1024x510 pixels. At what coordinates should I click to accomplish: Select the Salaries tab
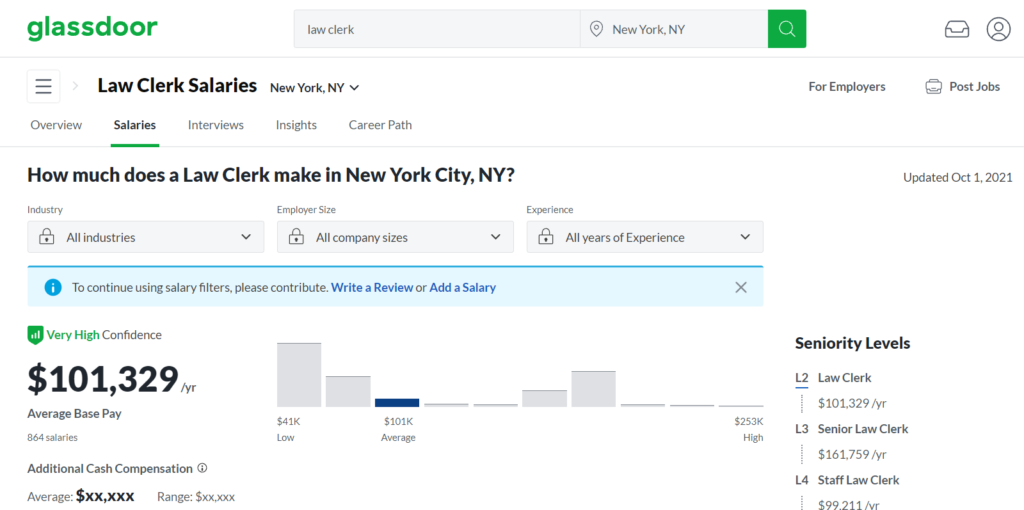pyautogui.click(x=135, y=125)
